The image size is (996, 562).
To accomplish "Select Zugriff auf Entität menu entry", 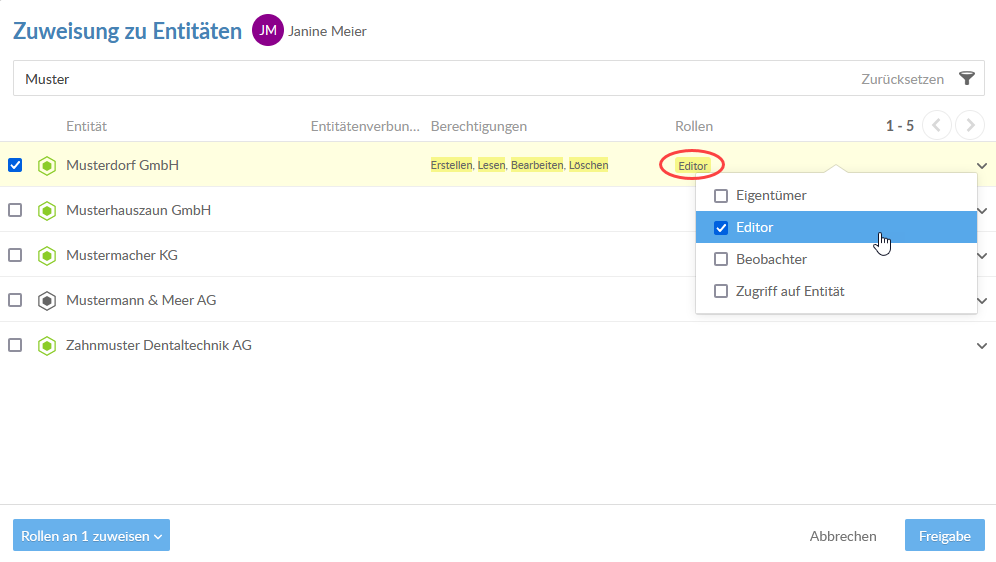I will click(836, 291).
